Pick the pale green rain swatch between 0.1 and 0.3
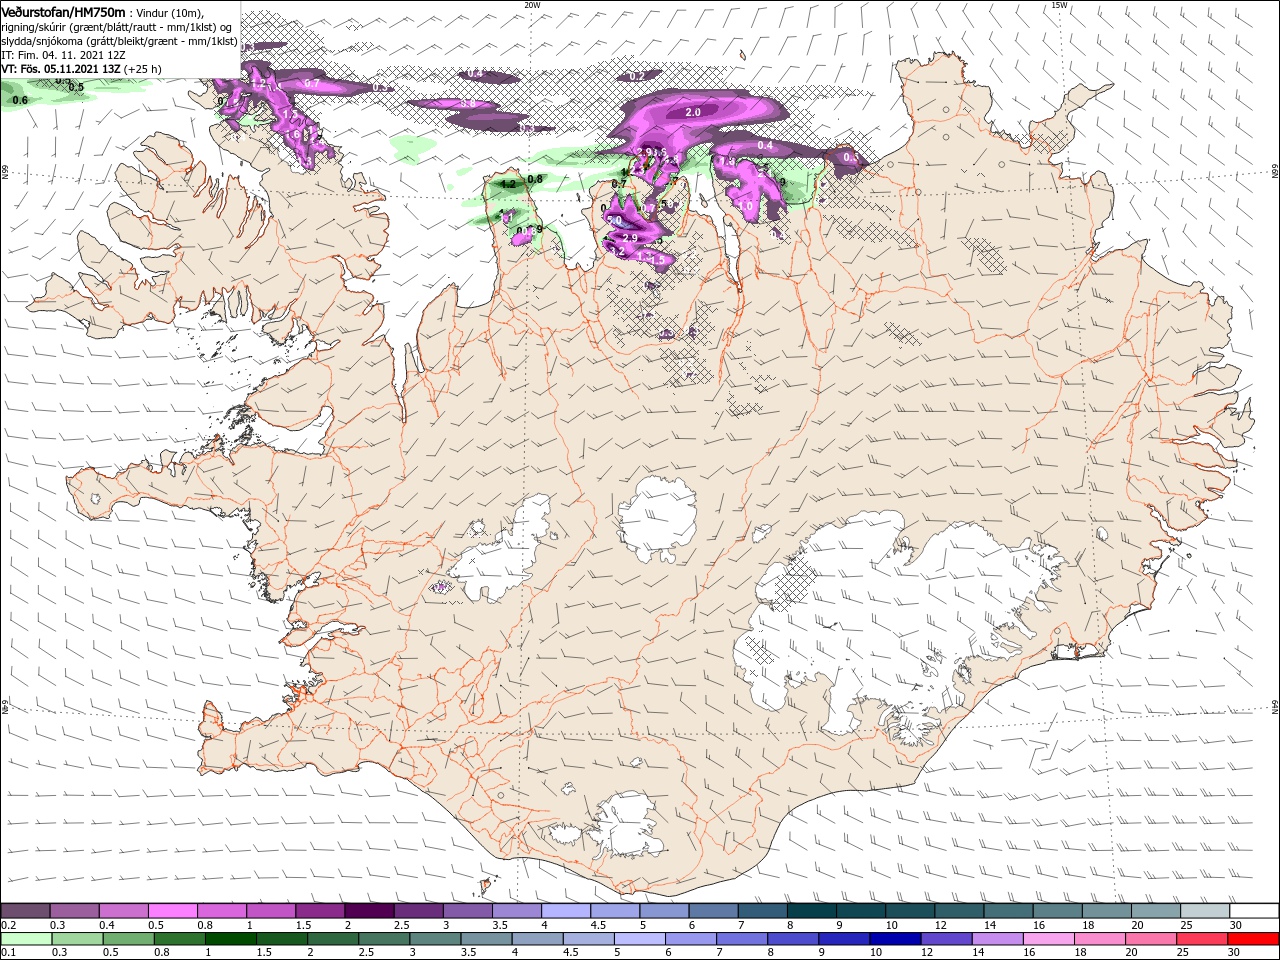Viewport: 1280px width, 960px height. pos(25,939)
